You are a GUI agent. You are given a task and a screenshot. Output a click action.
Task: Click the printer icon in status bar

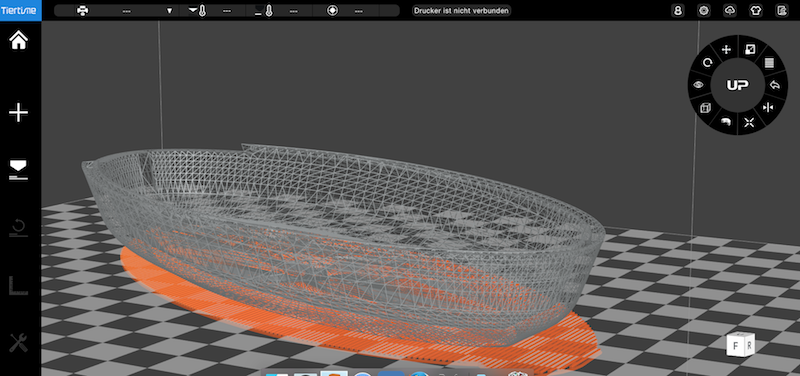[x=82, y=10]
